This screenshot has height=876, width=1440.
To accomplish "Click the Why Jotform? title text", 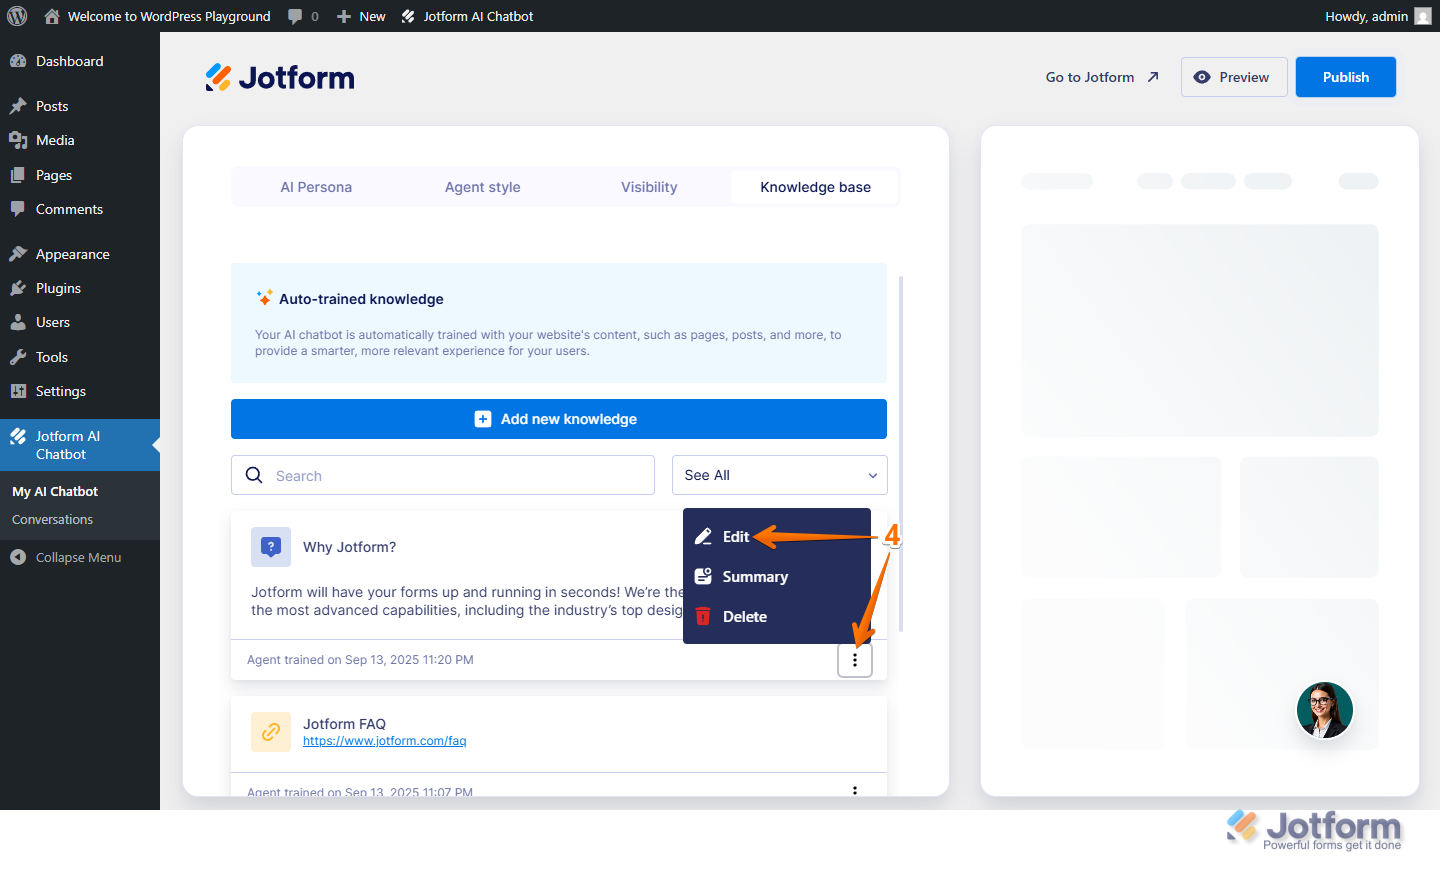I will [x=349, y=547].
